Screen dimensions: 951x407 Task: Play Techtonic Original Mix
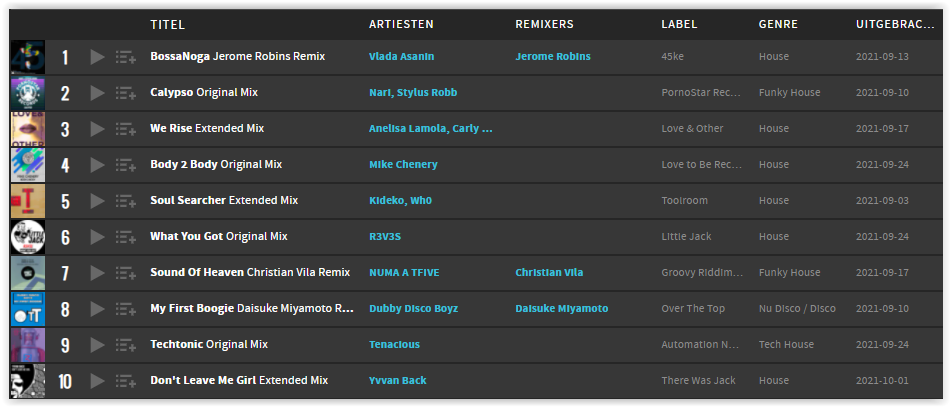coord(97,345)
